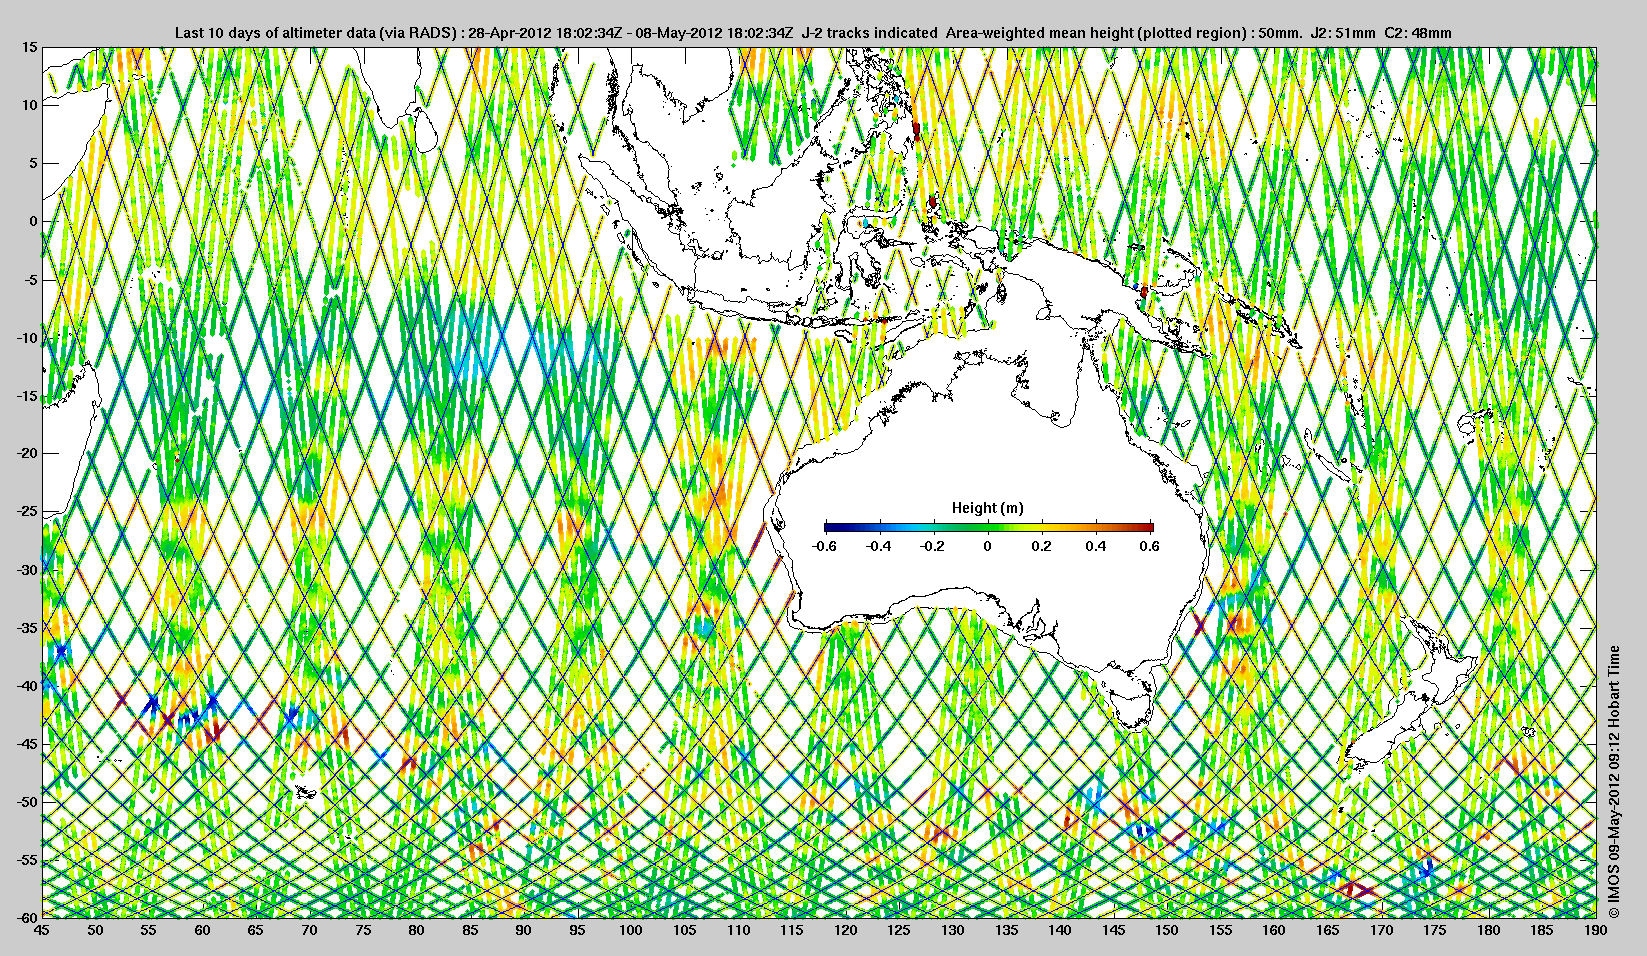Select the '08-May-2012 18:02:34Z' end date in the title

[x=716, y=33]
